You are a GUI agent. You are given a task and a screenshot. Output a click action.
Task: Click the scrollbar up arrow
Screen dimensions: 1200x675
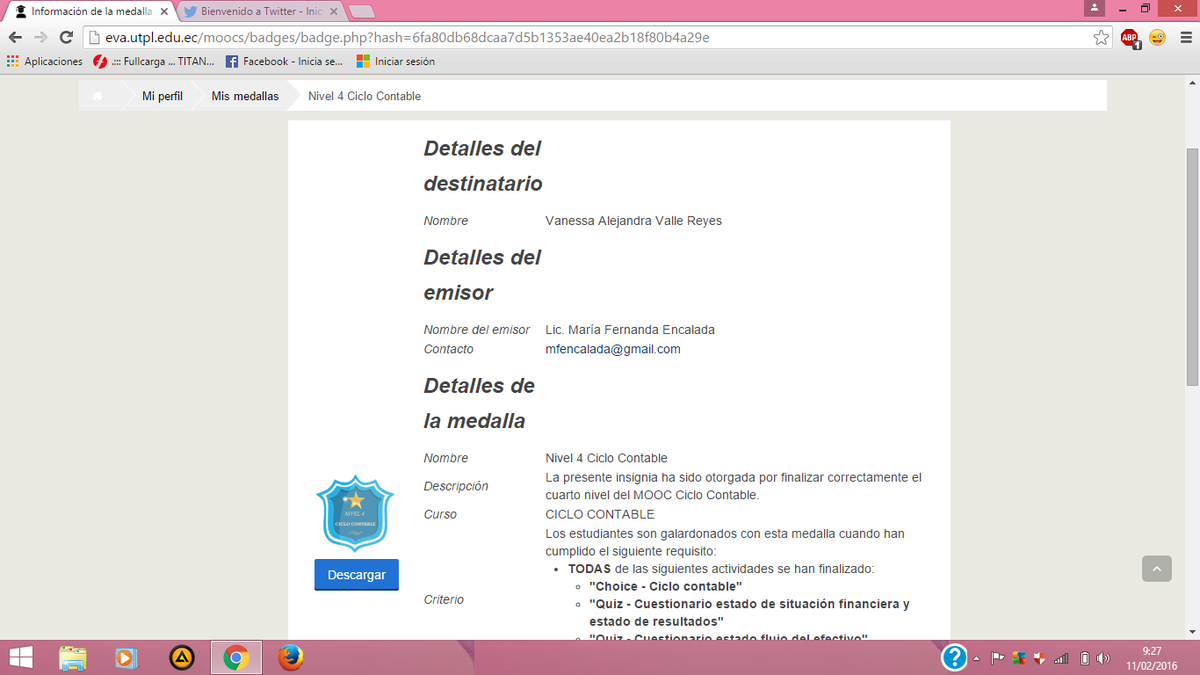pyautogui.click(x=1191, y=84)
